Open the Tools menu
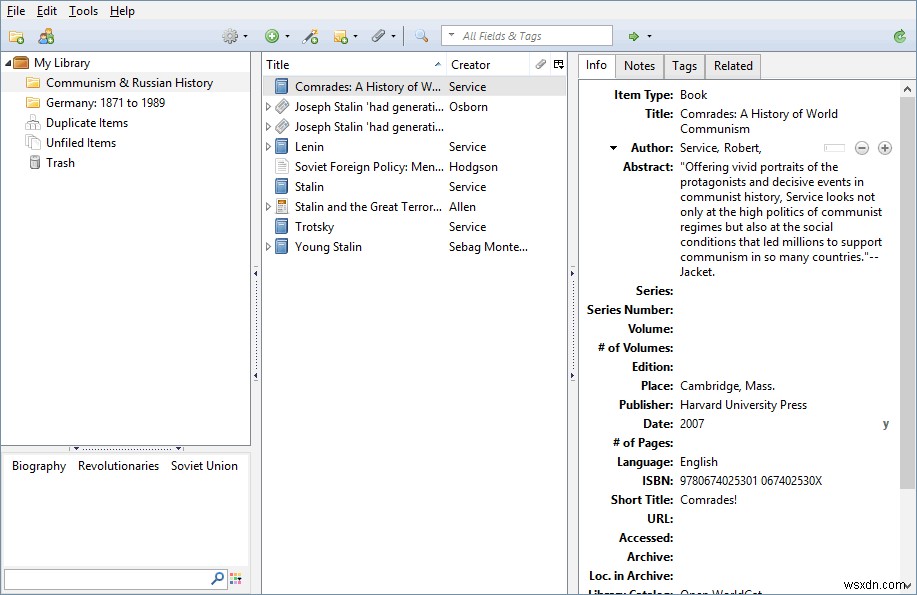Viewport: 917px width, 595px height. pos(82,11)
